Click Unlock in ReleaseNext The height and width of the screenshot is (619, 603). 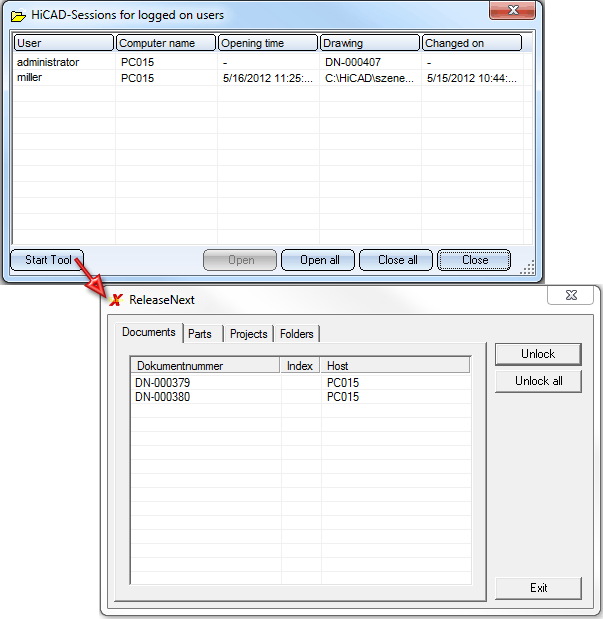click(538, 354)
